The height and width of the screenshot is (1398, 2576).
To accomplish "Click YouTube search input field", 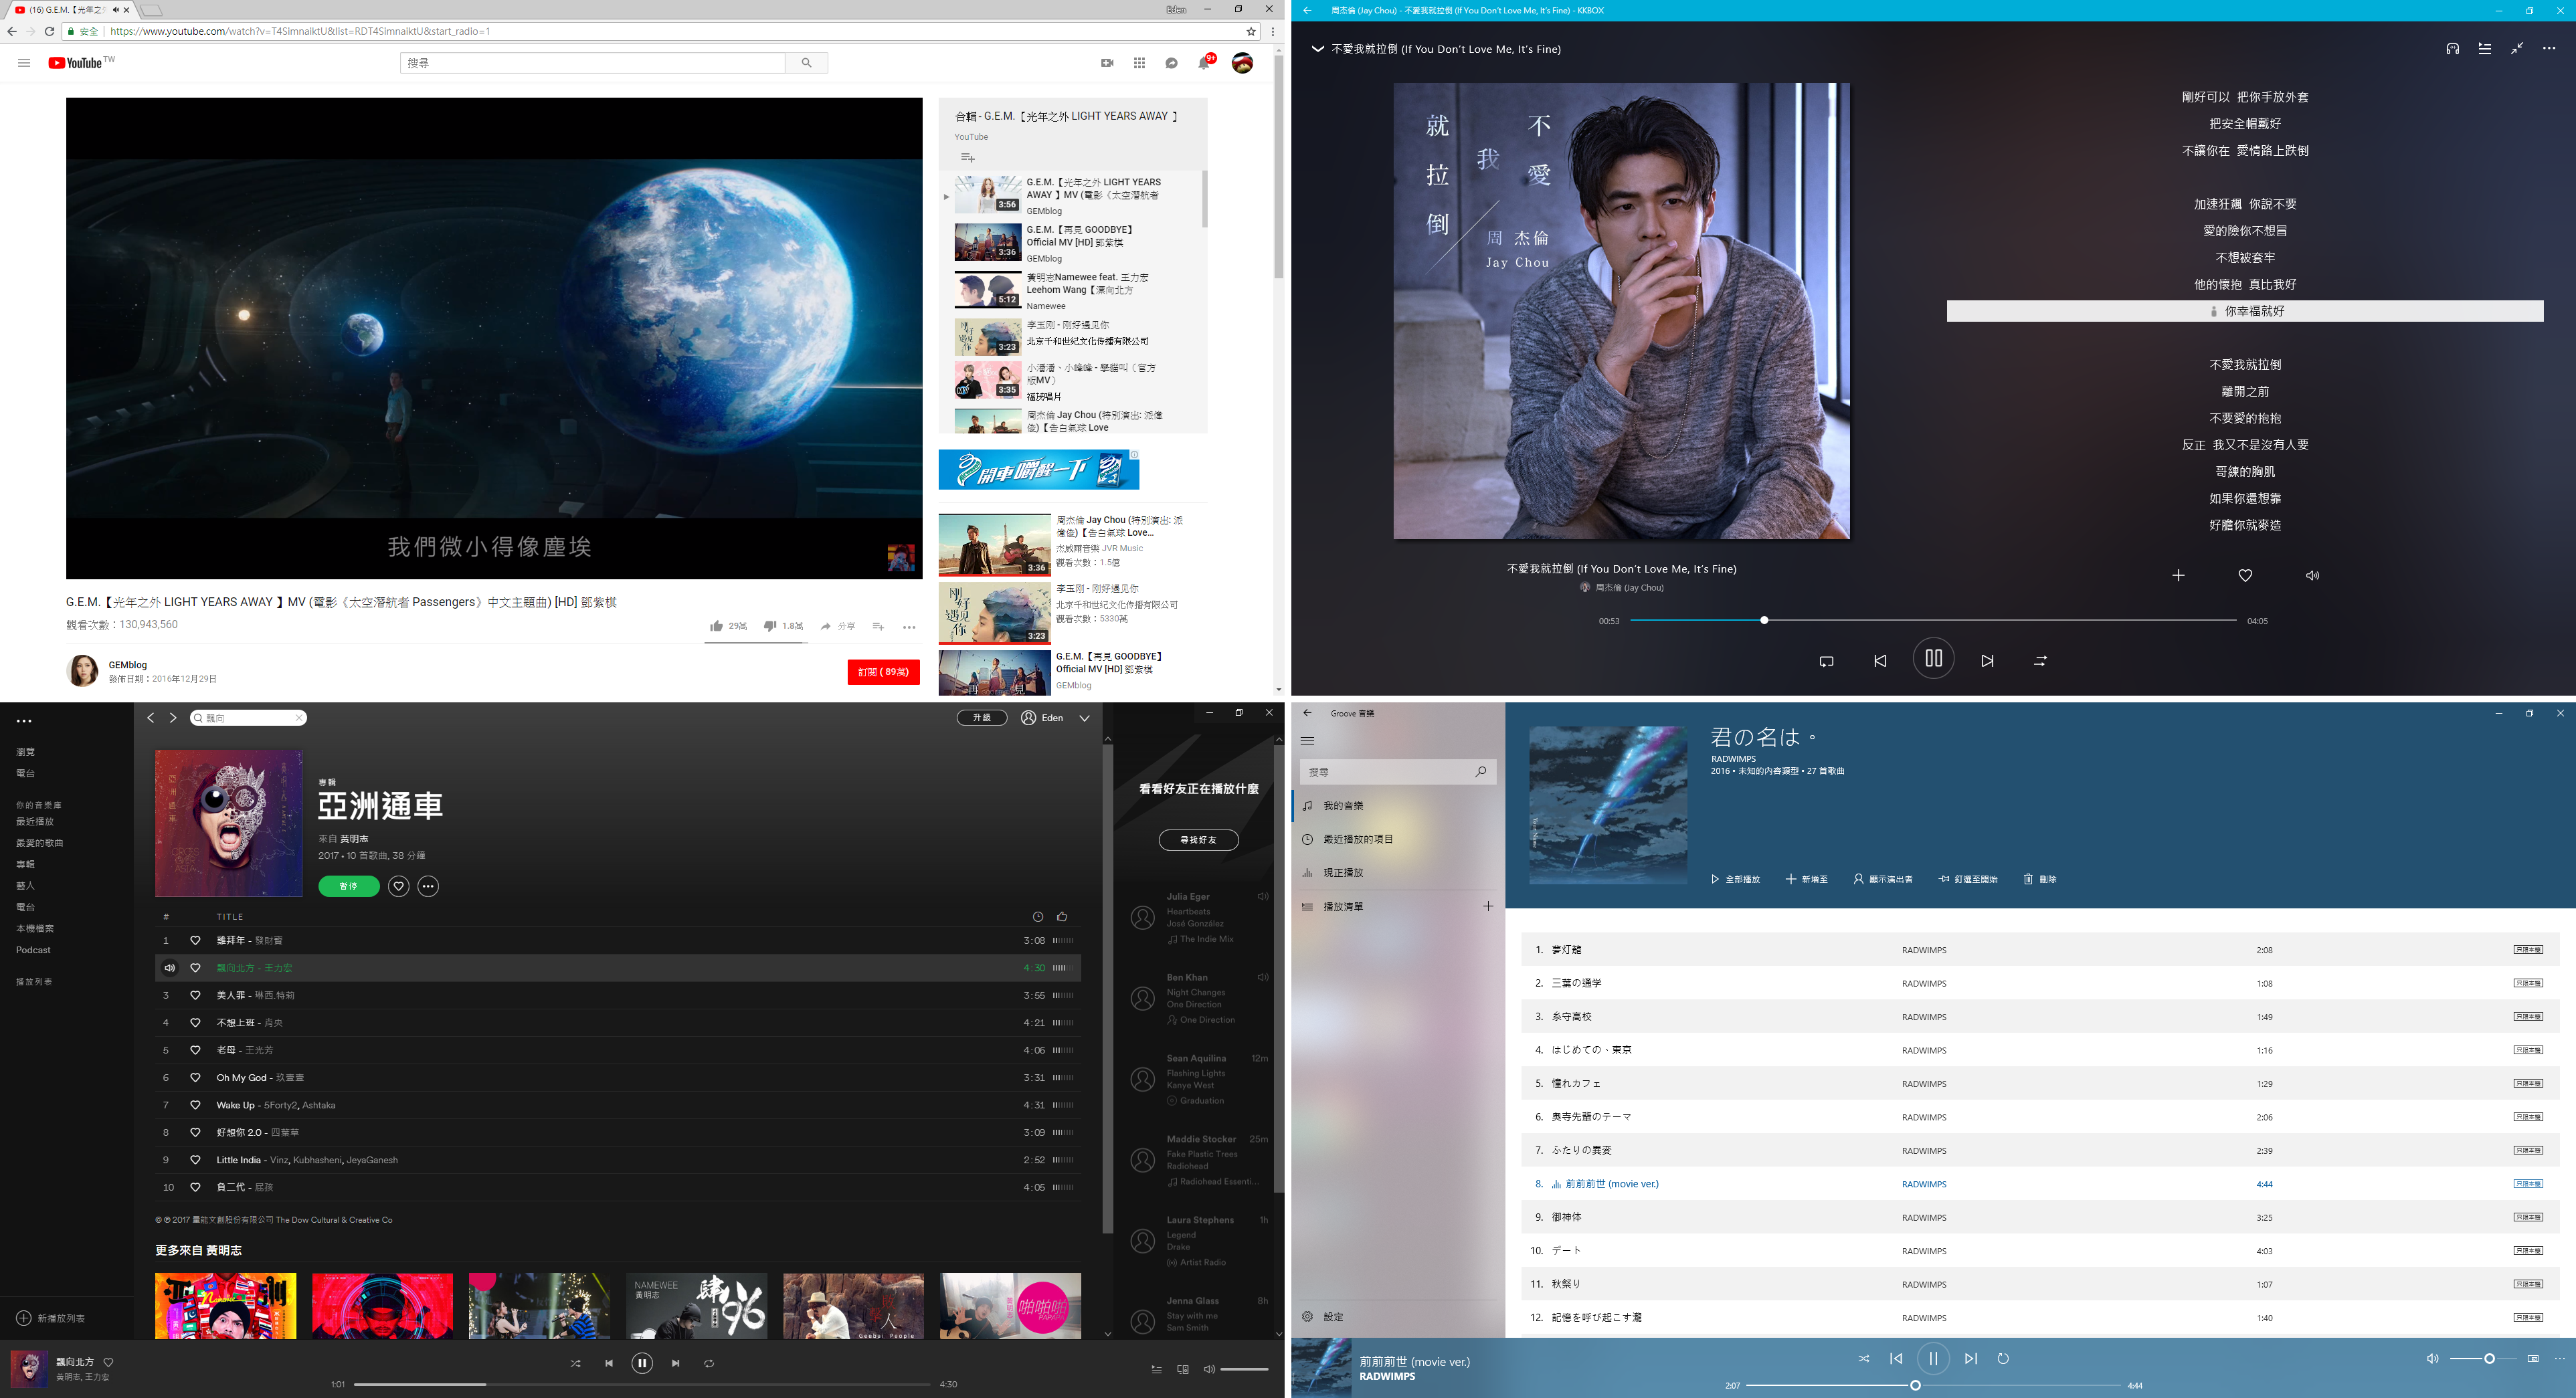I will [593, 63].
